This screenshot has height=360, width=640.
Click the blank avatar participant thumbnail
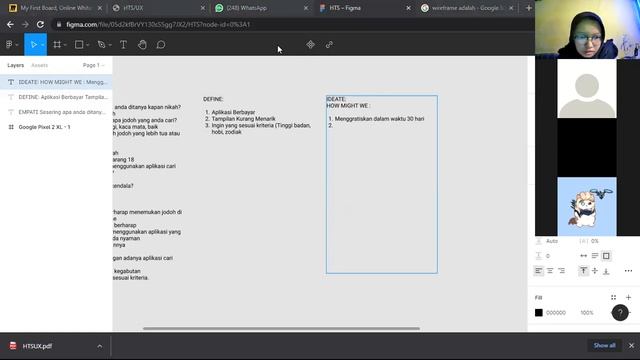click(587, 88)
